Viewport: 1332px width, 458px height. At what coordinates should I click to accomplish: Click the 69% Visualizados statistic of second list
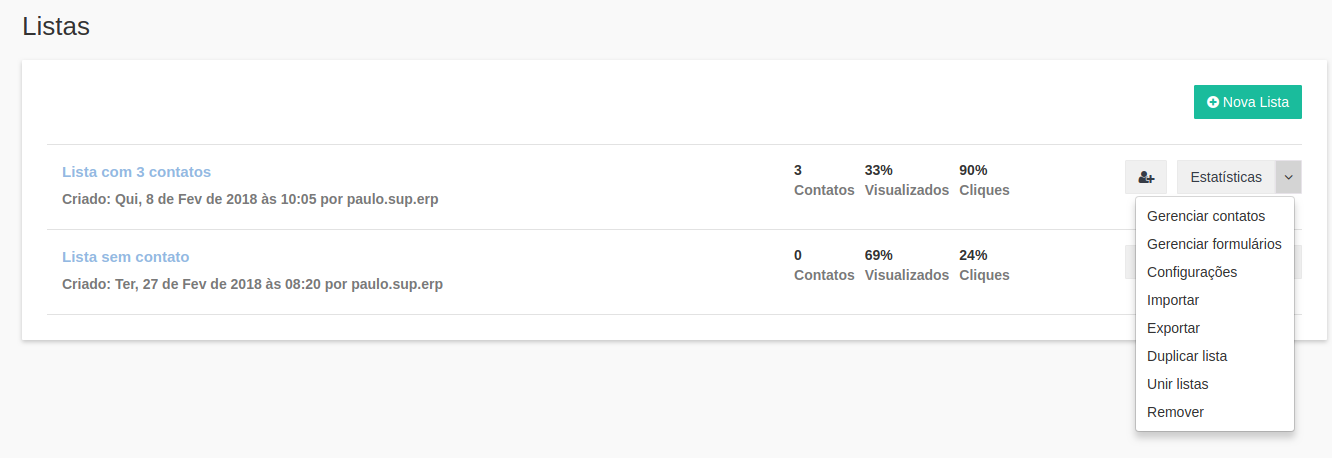click(906, 265)
